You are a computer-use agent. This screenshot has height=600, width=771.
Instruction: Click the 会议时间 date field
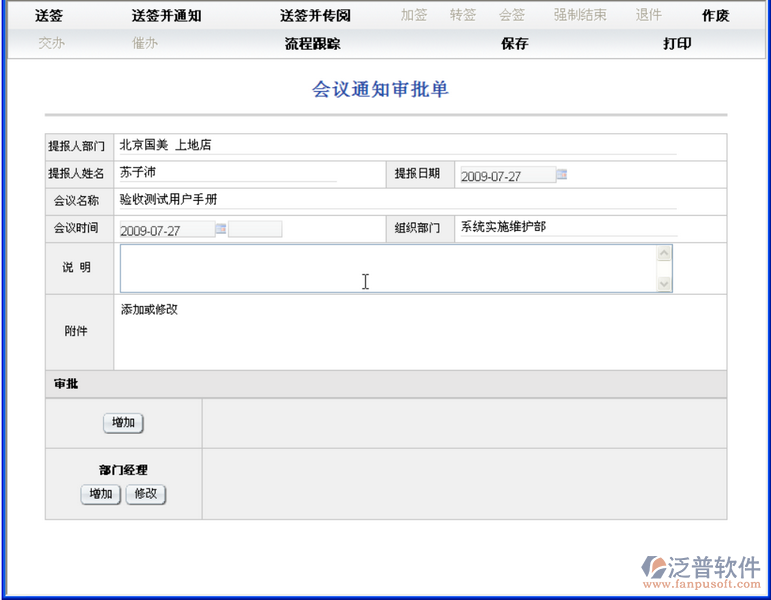166,230
